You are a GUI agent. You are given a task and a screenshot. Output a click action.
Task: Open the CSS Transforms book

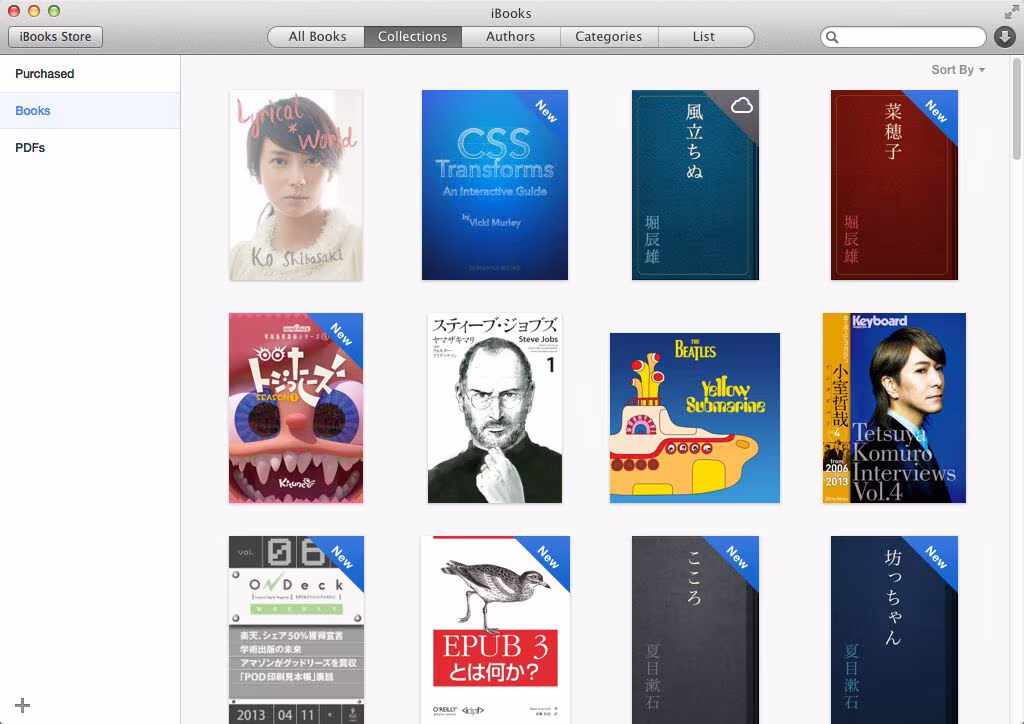[495, 185]
